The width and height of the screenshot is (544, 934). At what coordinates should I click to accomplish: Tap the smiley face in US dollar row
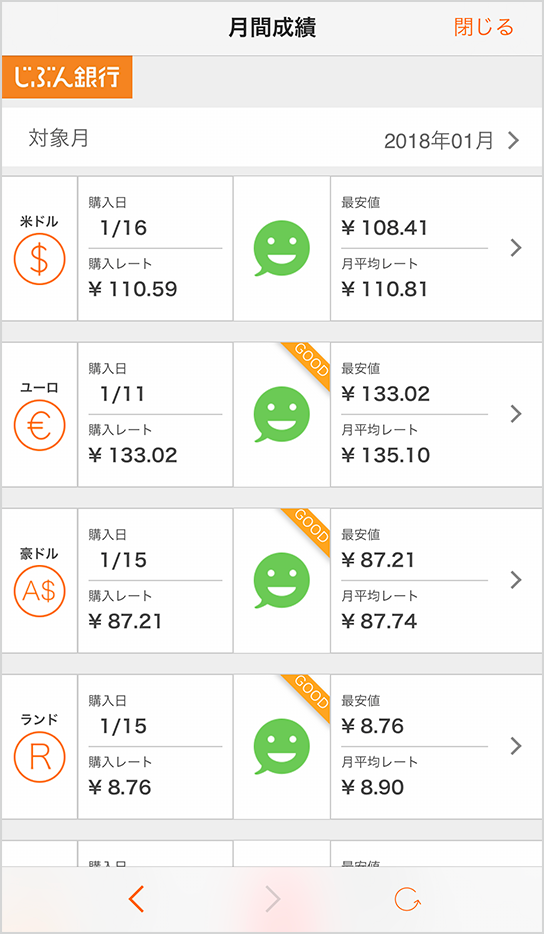pyautogui.click(x=281, y=248)
